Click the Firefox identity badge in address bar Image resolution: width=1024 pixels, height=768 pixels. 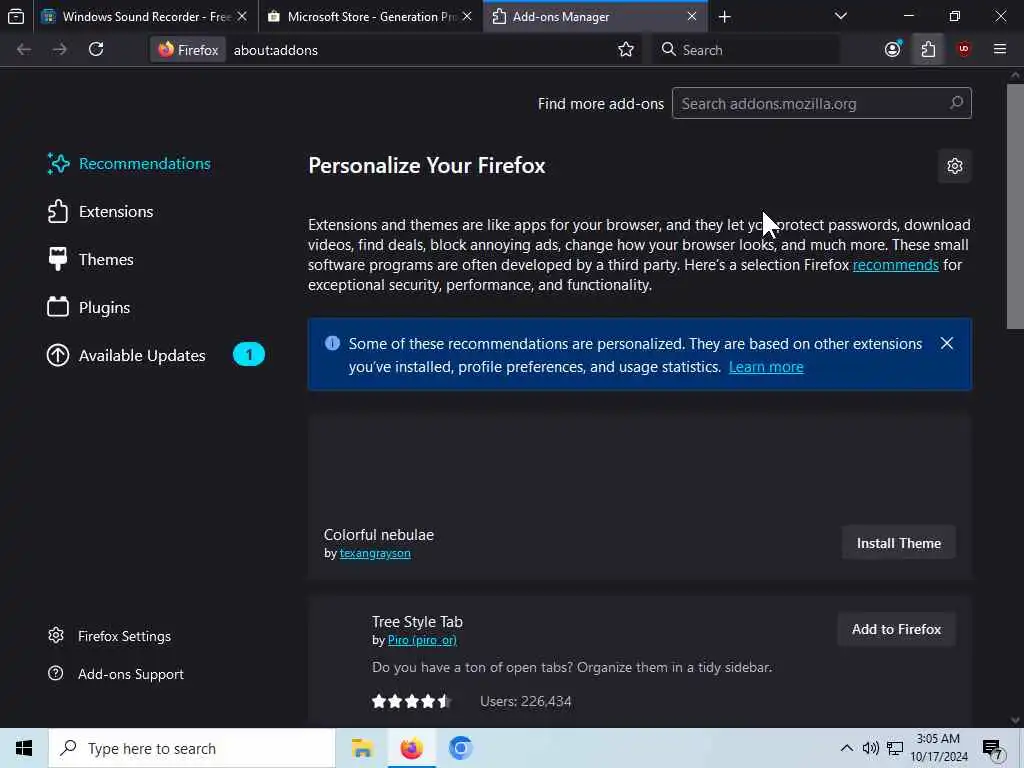click(x=188, y=50)
